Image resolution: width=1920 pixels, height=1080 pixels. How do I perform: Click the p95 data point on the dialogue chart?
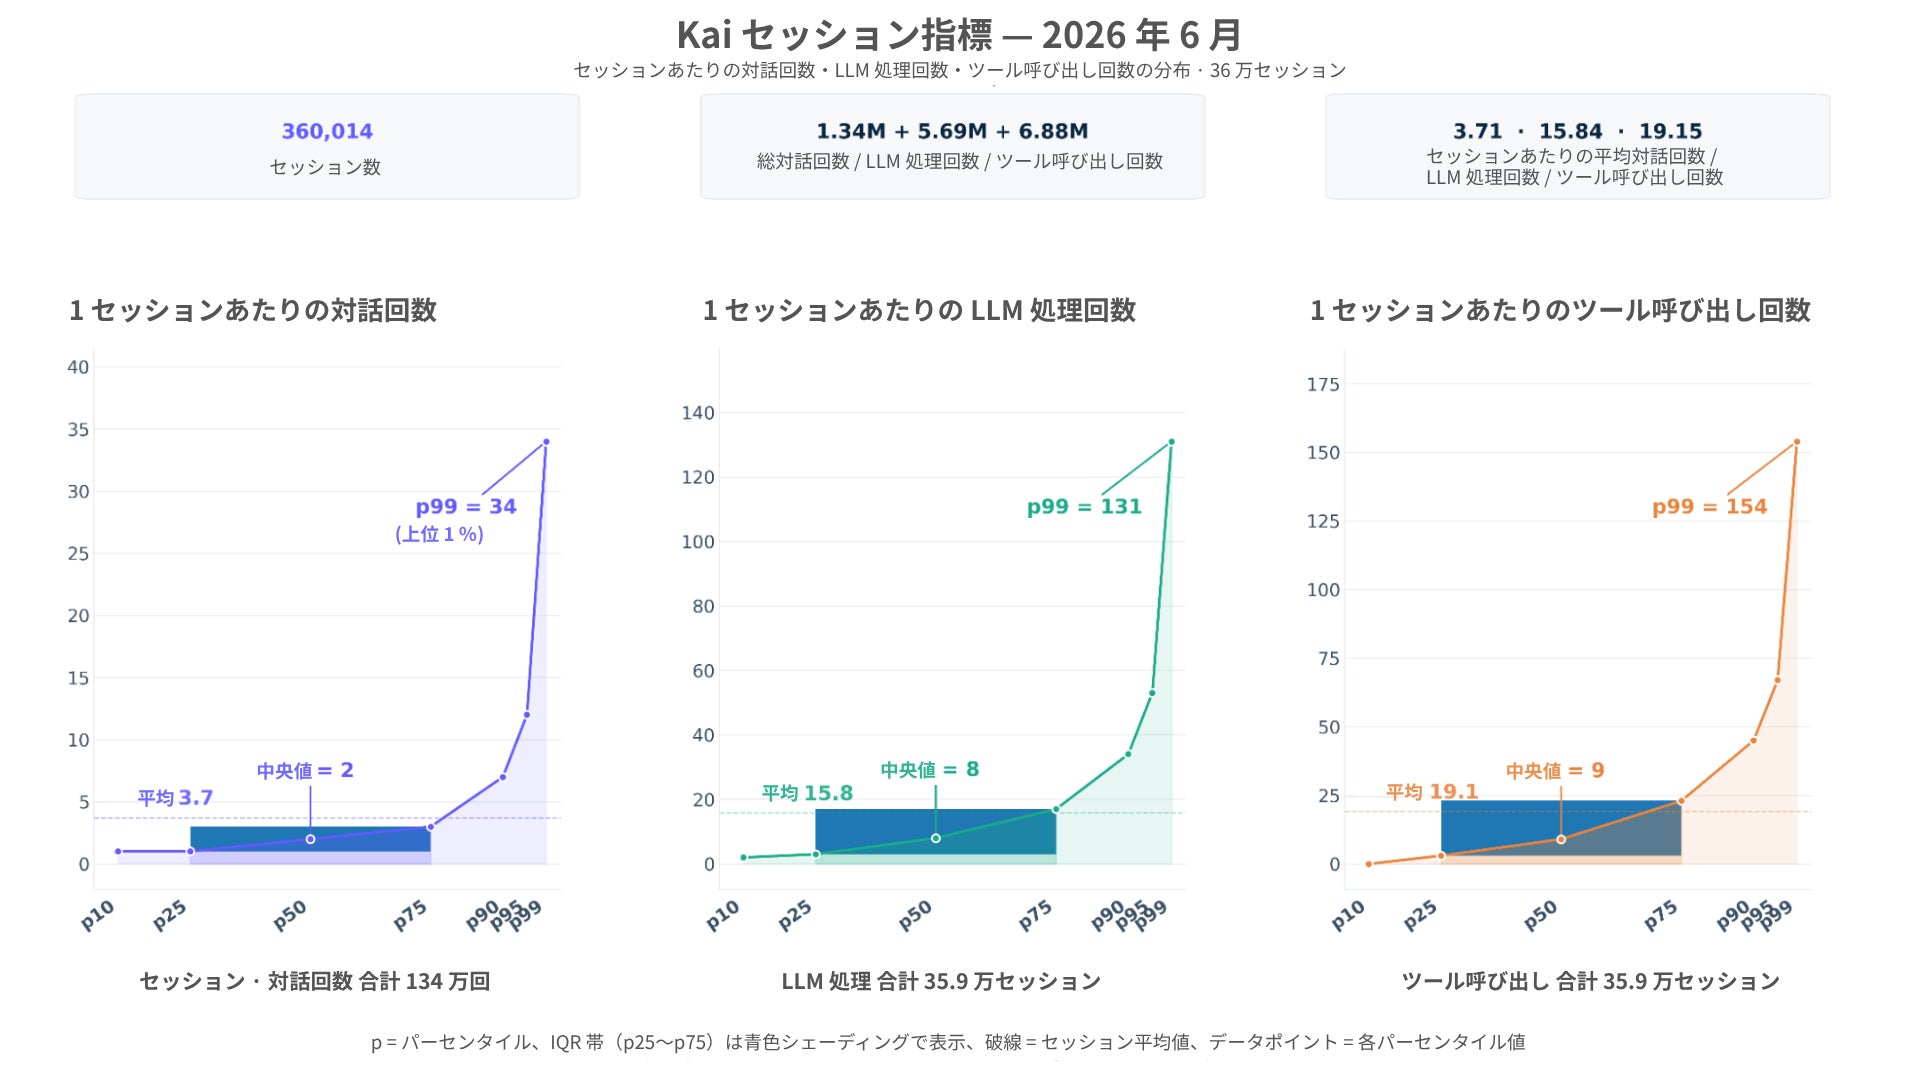(x=527, y=714)
